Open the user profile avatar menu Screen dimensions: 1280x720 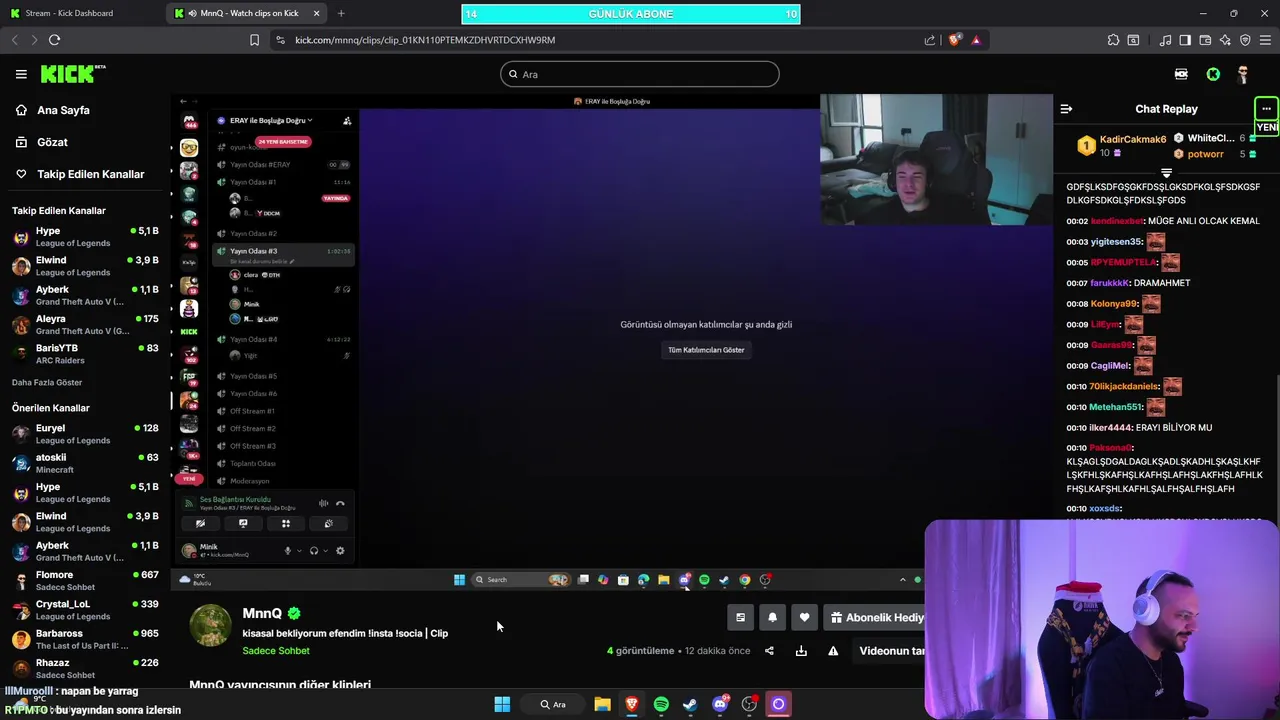tap(1243, 74)
